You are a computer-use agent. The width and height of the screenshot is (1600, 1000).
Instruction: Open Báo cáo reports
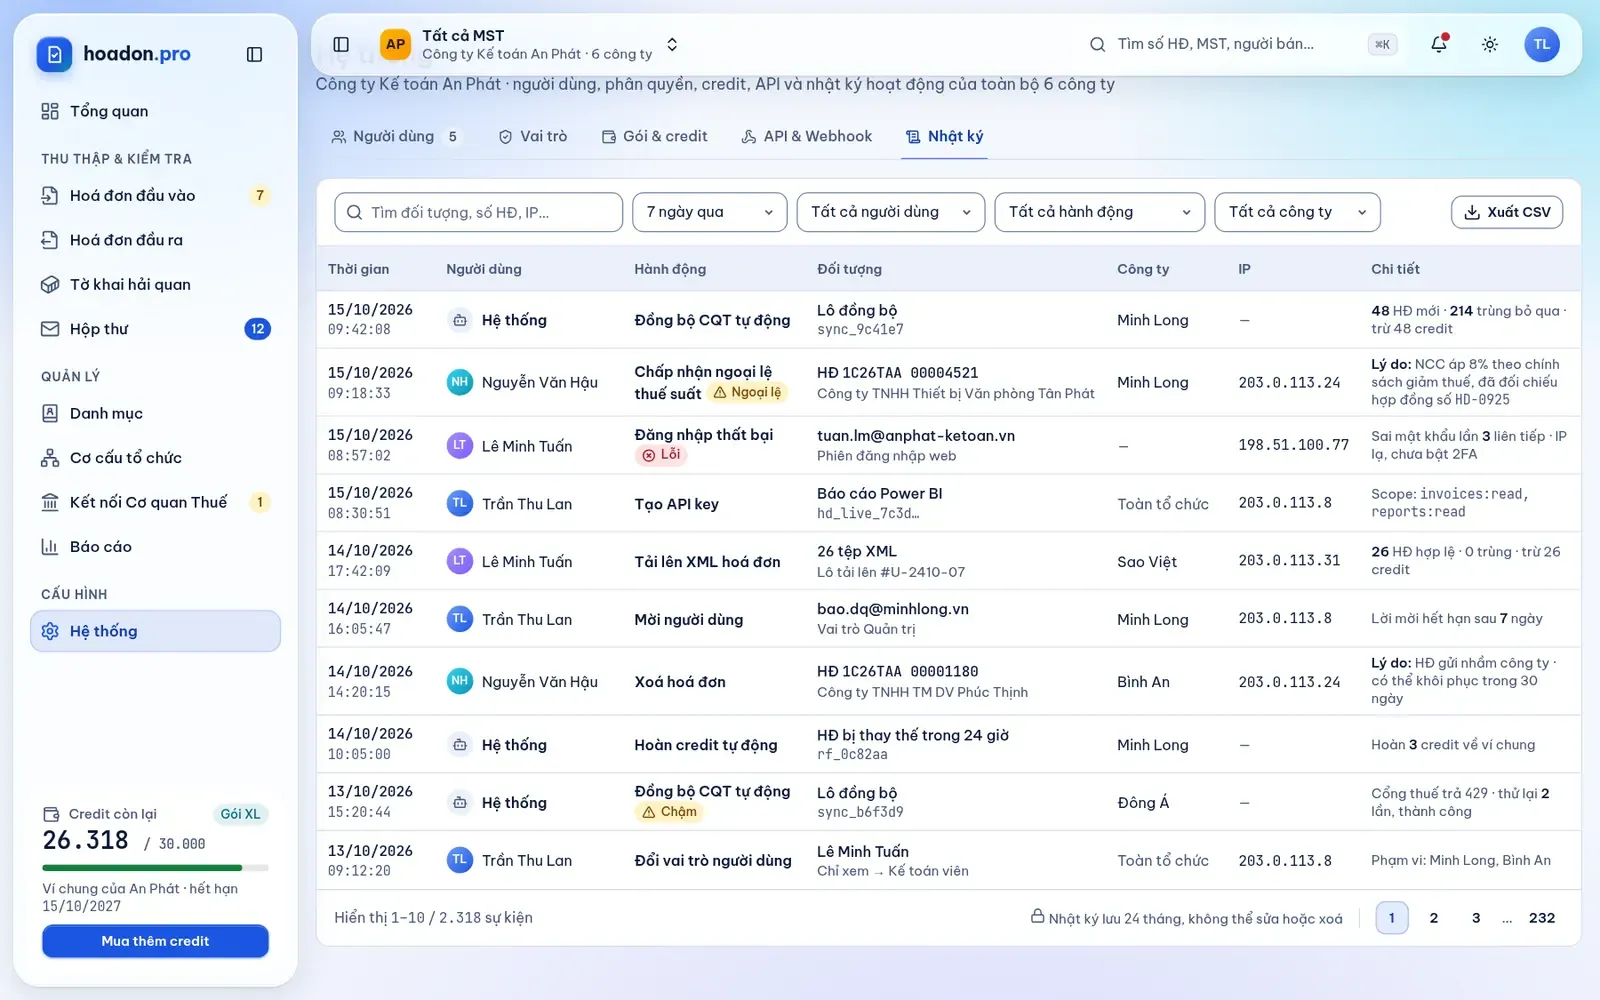[155, 546]
